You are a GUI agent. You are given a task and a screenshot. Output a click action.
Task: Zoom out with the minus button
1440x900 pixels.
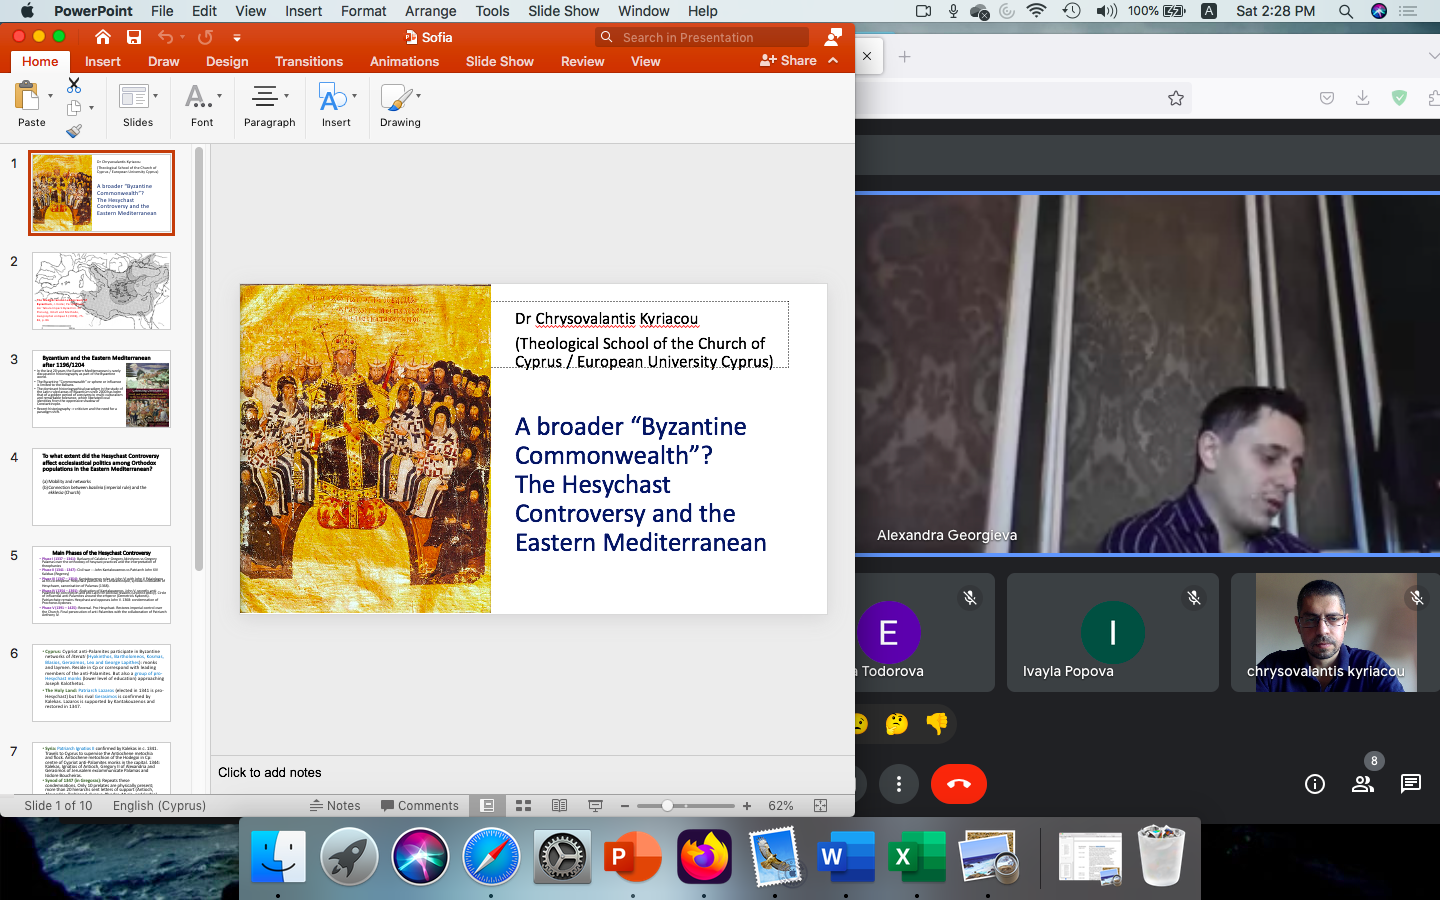[x=625, y=806]
